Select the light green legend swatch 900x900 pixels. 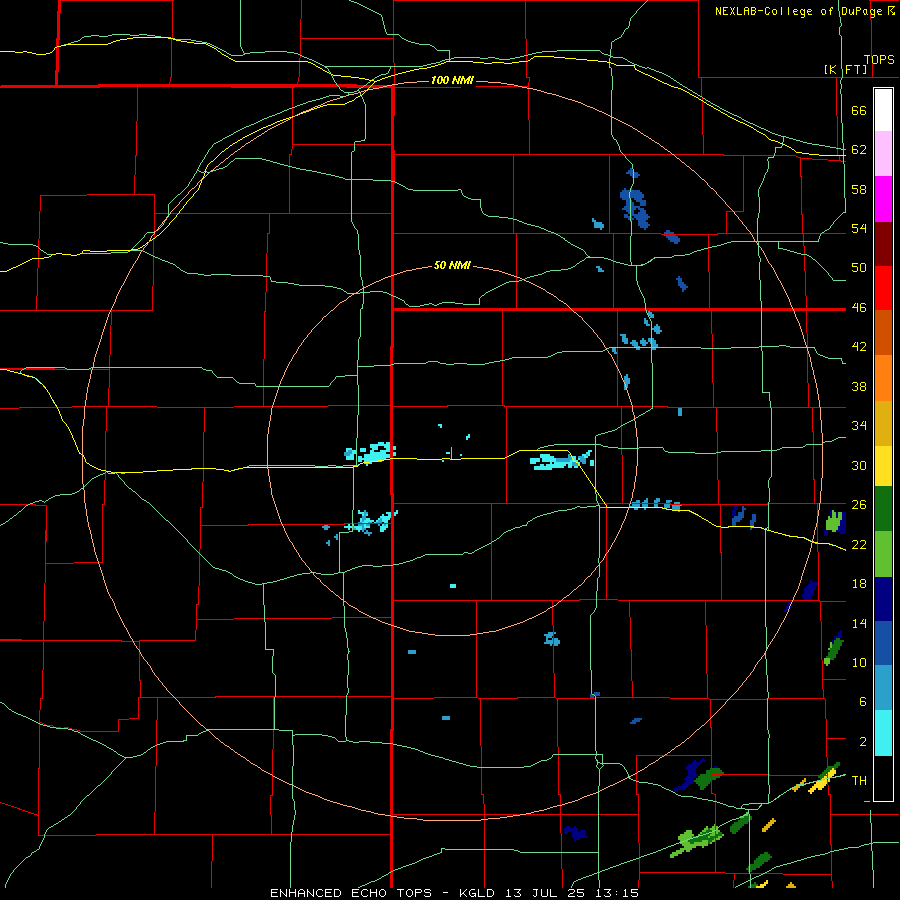(883, 554)
